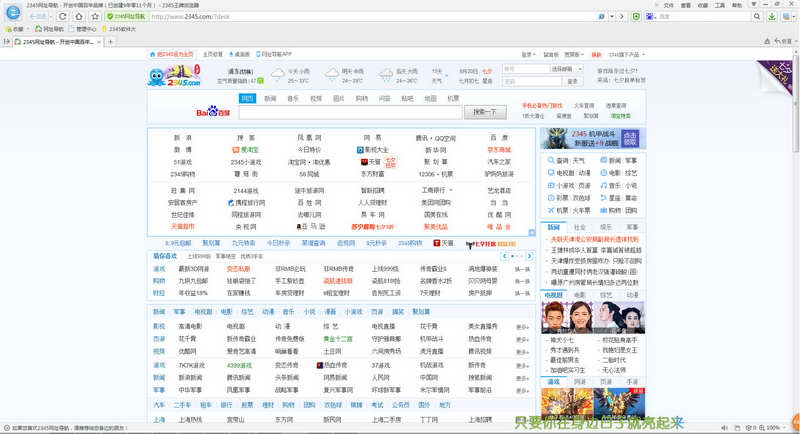Screen dimensions: 800x434
Task: Open the download manager icon
Action: (x=772, y=16)
